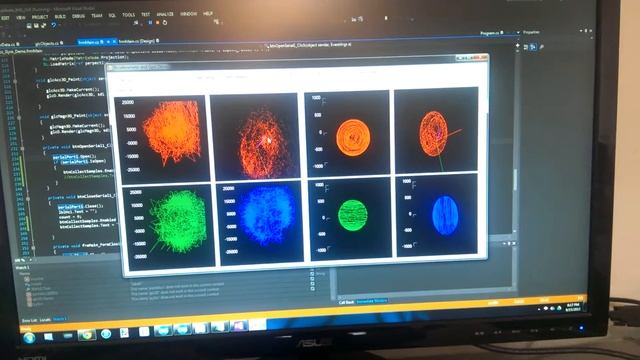Select the Locals bottom tab
640x360 pixels.
45,320
